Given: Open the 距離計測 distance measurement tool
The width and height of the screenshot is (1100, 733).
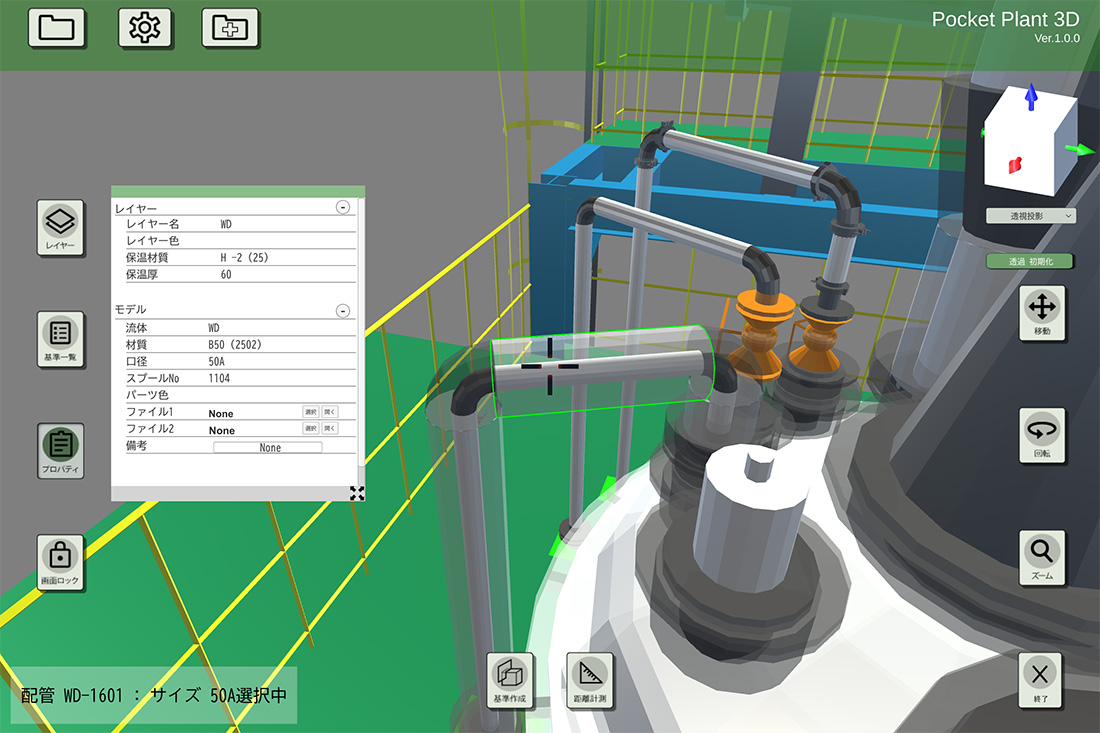Looking at the screenshot, I should (x=590, y=680).
